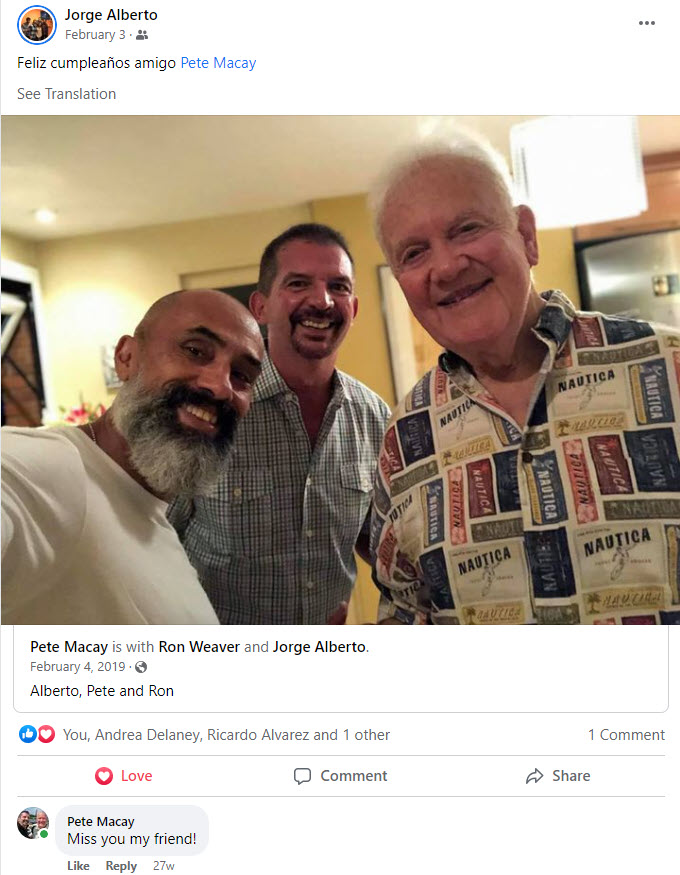This screenshot has height=875, width=680.
Task: Open Ron Weaver's profile link
Action: 199,647
